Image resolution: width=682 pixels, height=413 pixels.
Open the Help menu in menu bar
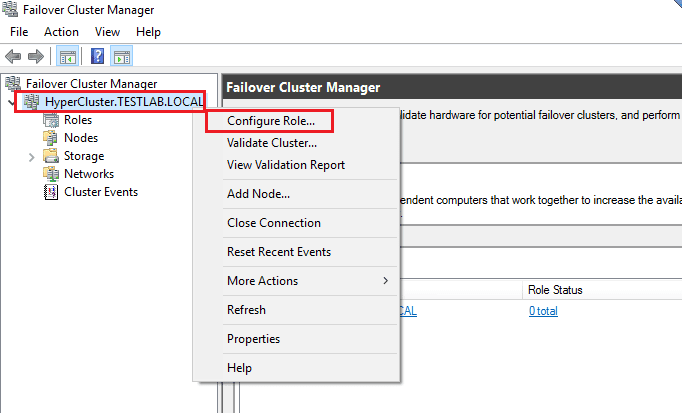pyautogui.click(x=148, y=32)
